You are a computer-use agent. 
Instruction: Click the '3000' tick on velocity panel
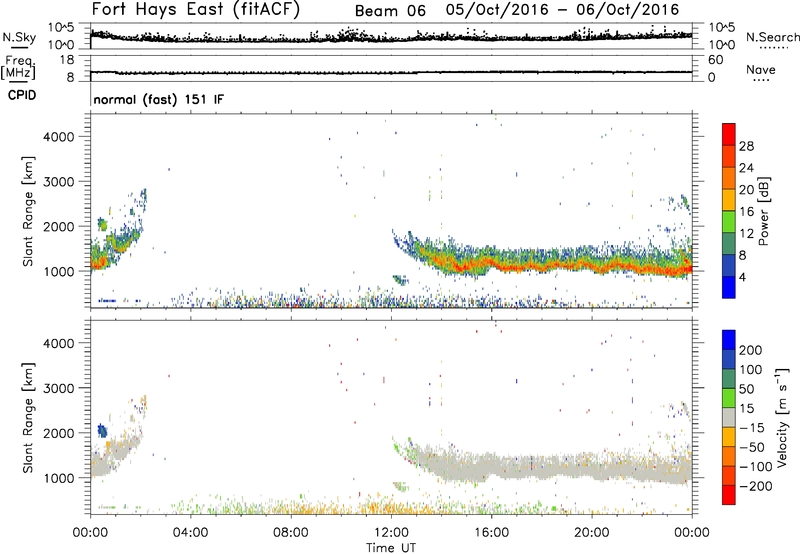[59, 388]
